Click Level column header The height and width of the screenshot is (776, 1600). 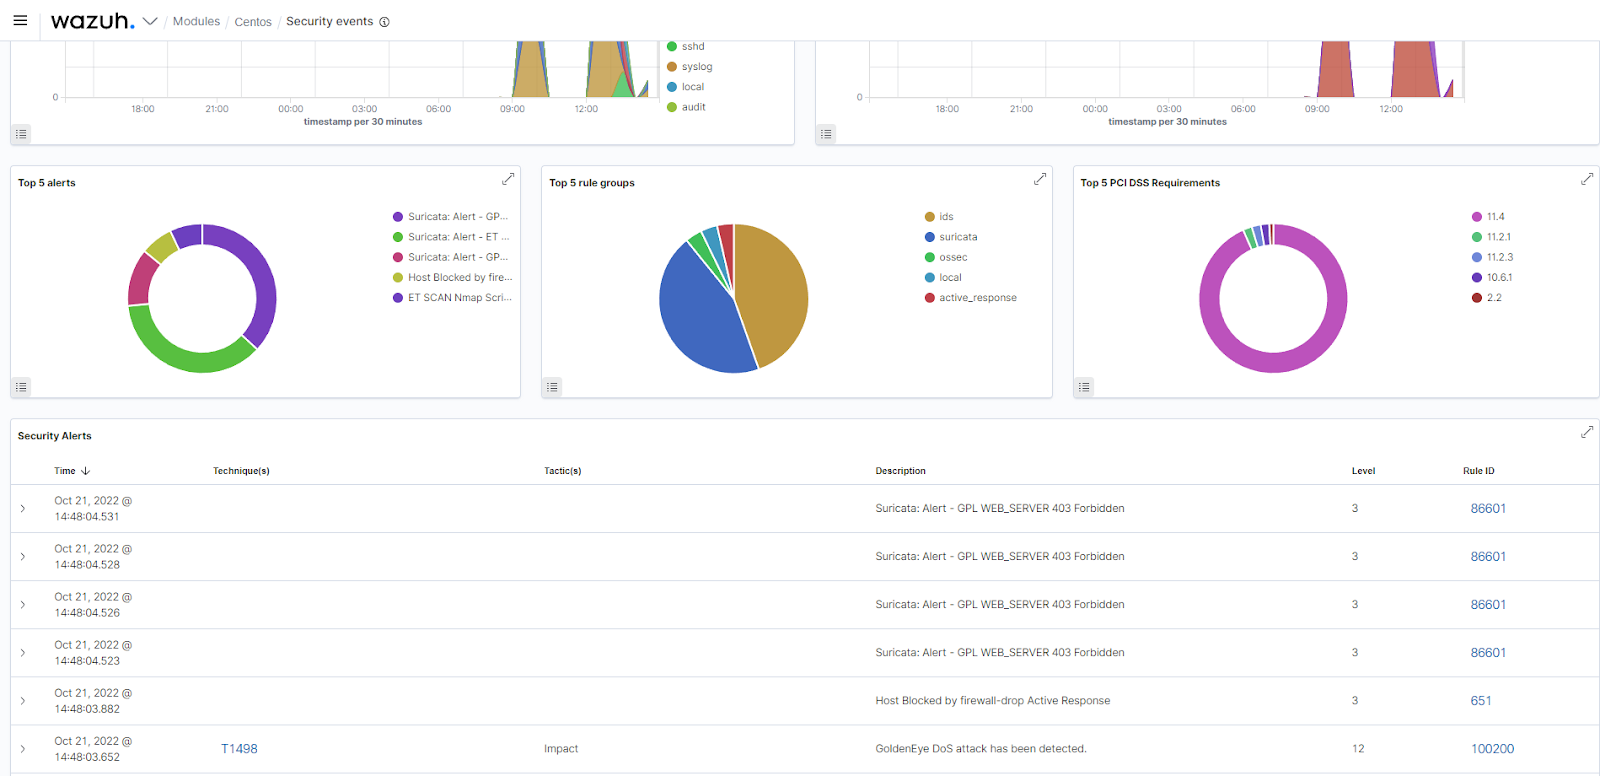[x=1363, y=471]
